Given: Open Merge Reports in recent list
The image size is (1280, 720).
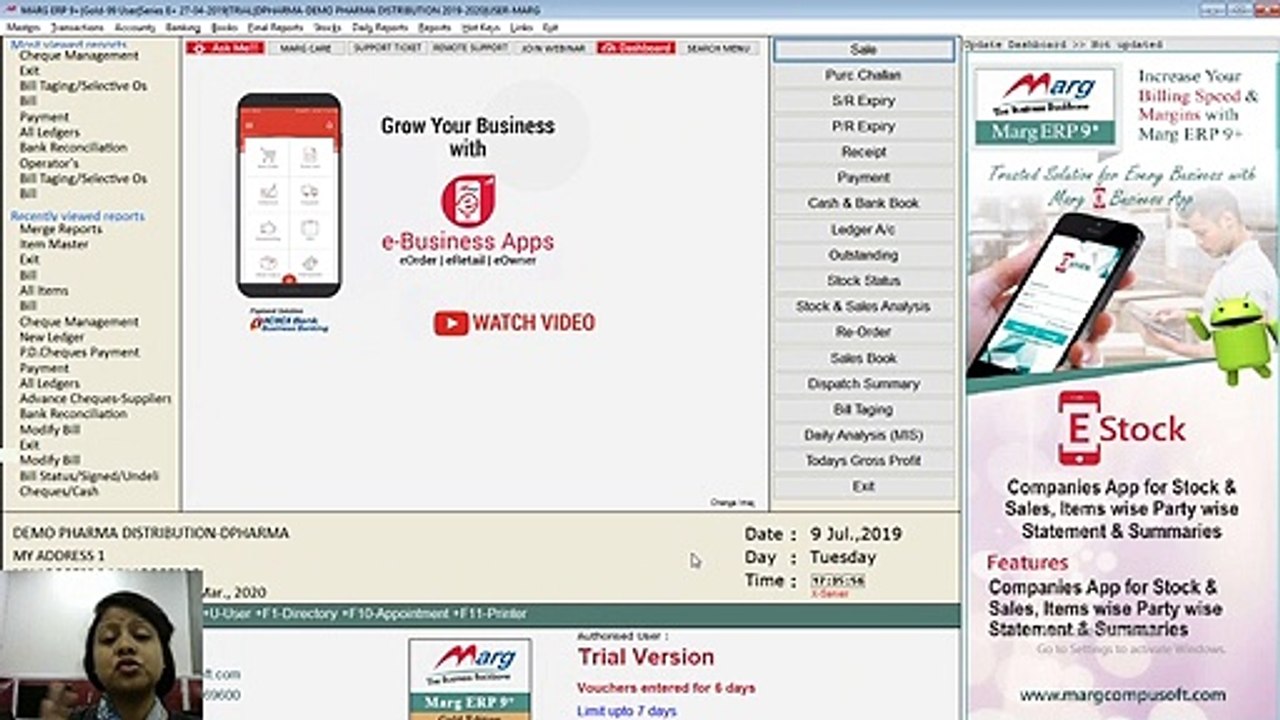Looking at the screenshot, I should tap(61, 229).
